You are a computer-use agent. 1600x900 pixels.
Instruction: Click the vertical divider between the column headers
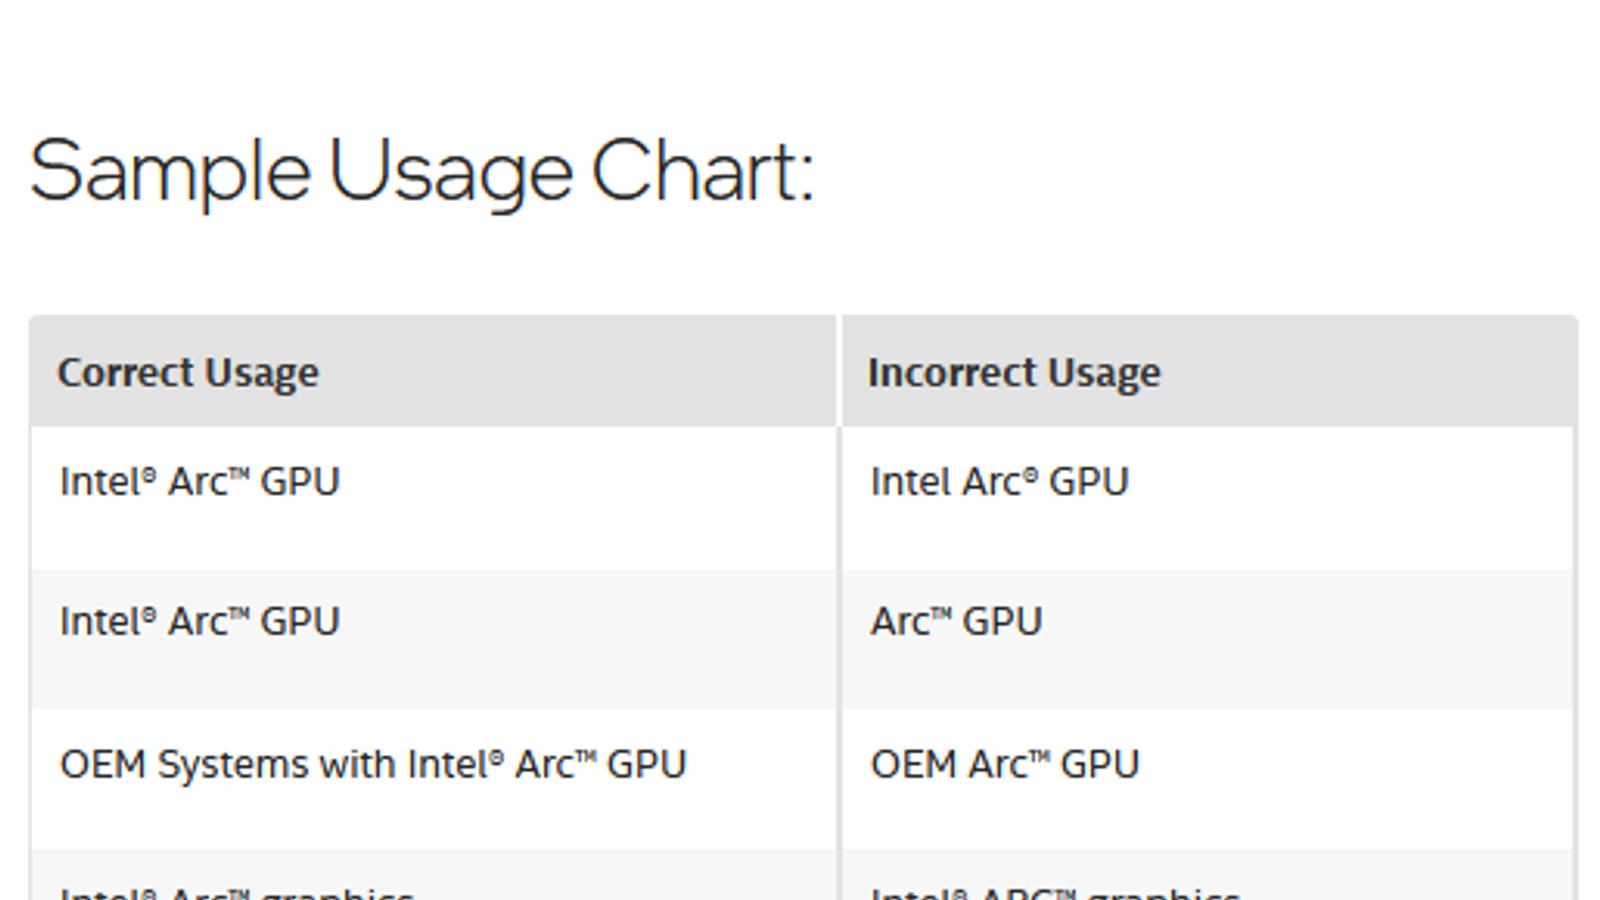839,372
